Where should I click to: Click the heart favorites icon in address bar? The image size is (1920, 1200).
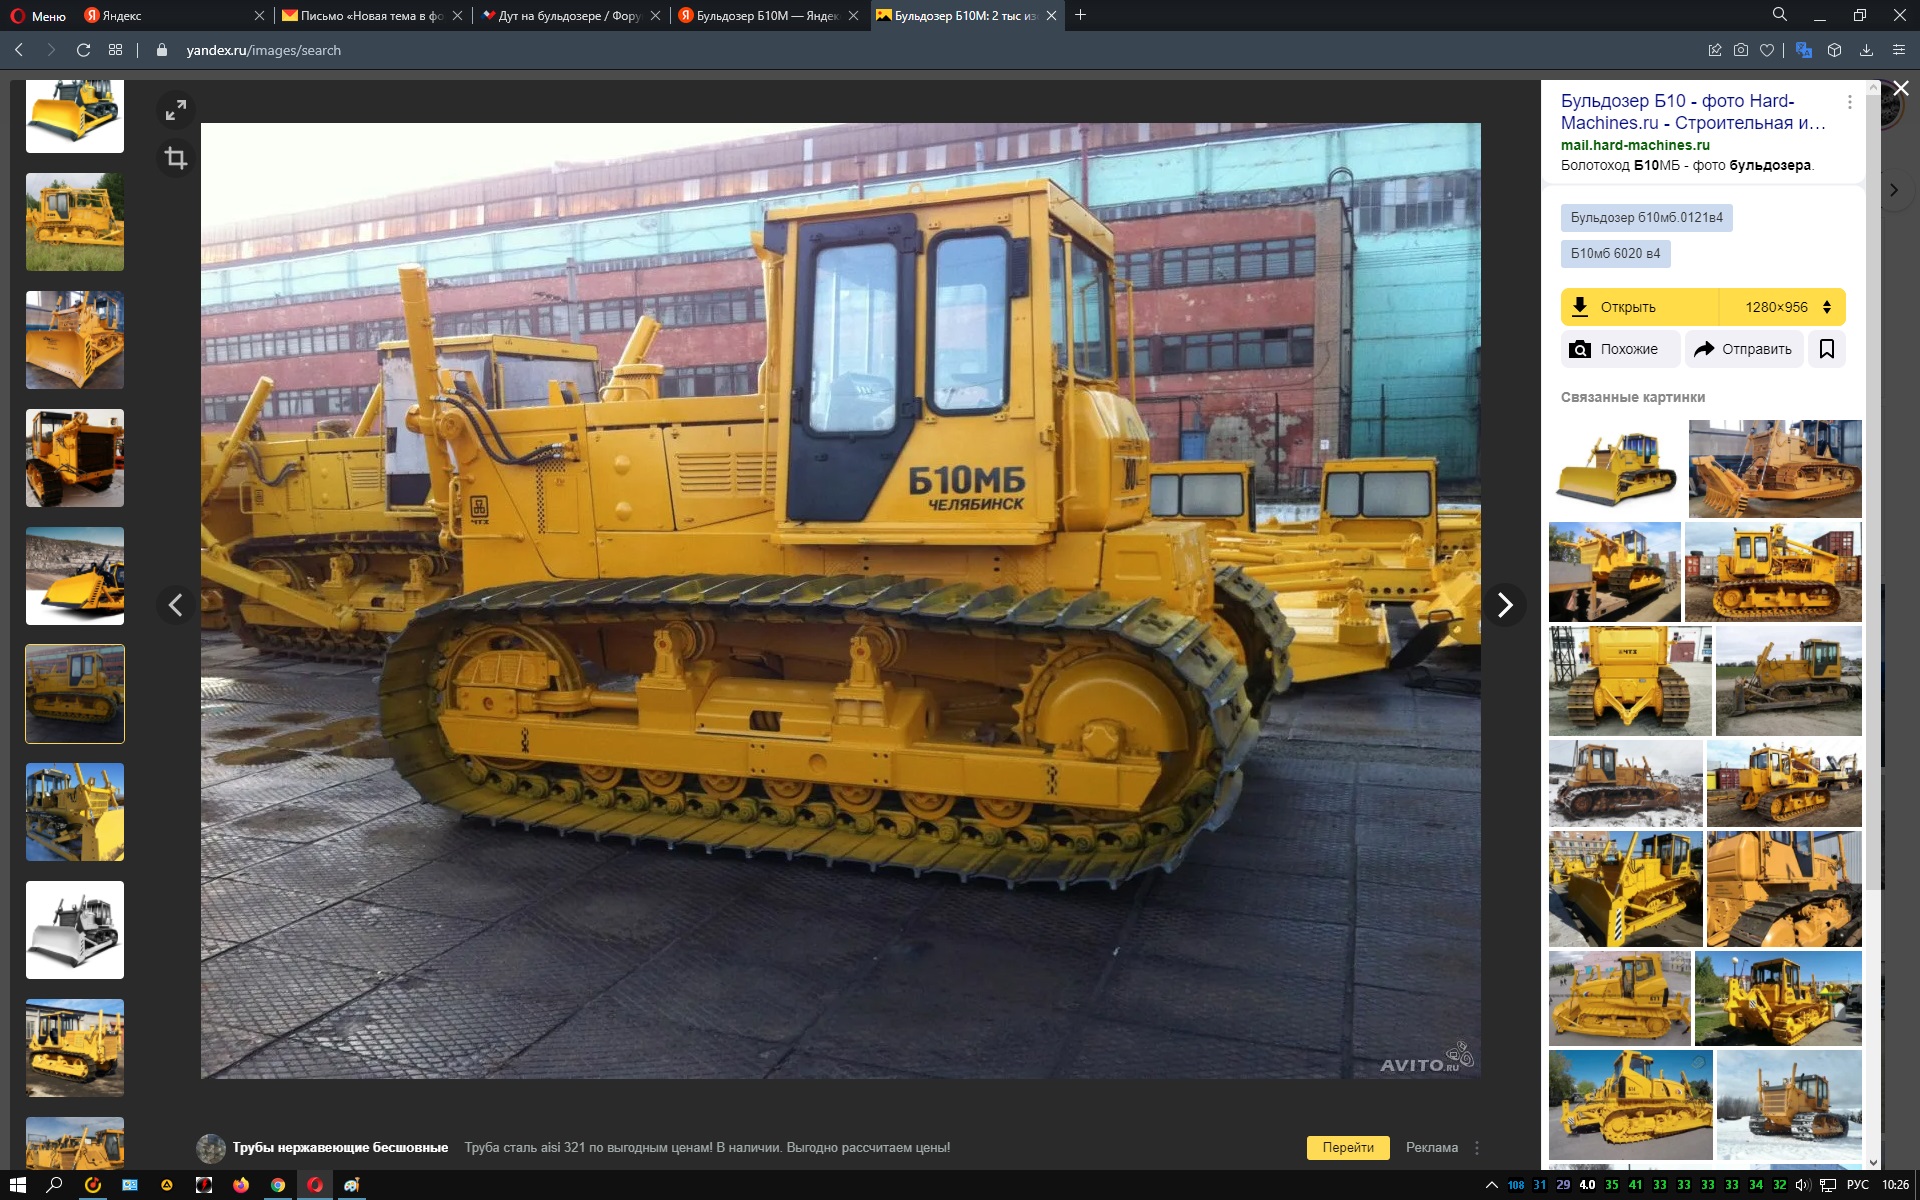tap(1767, 50)
